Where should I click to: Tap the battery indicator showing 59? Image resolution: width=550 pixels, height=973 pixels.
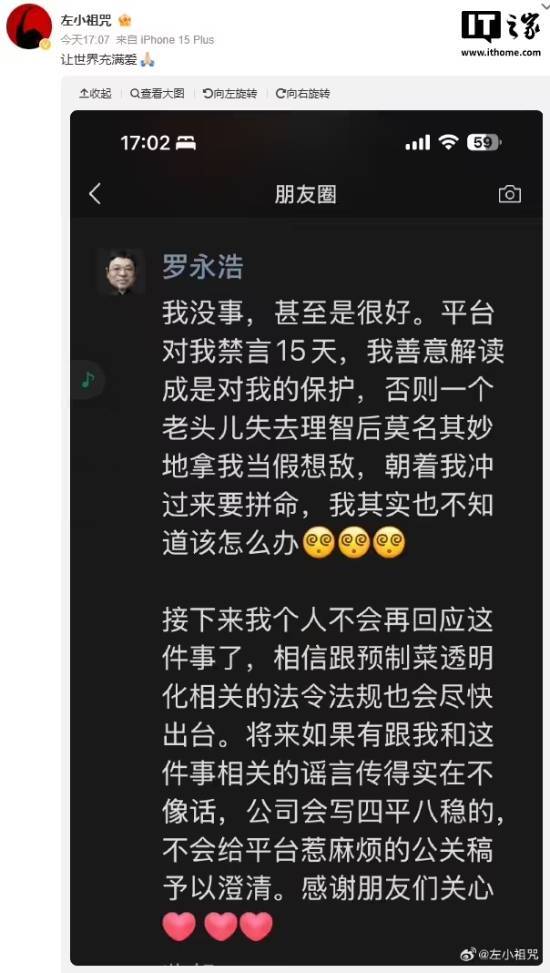click(x=484, y=143)
